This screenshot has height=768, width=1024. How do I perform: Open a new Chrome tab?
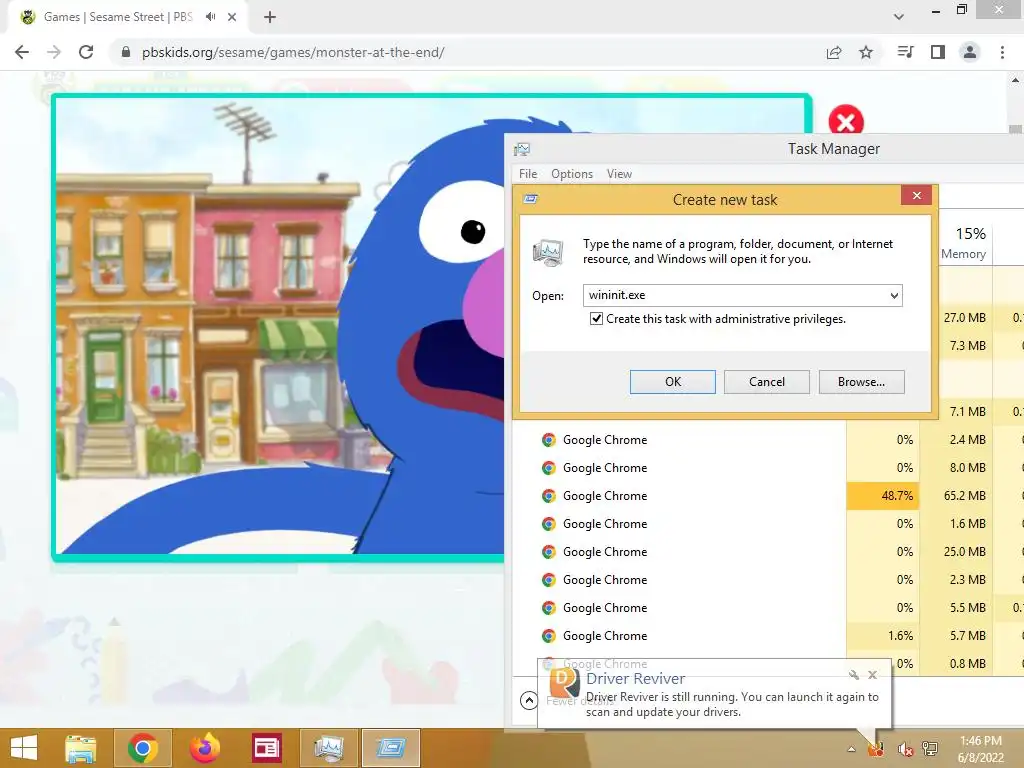click(270, 17)
